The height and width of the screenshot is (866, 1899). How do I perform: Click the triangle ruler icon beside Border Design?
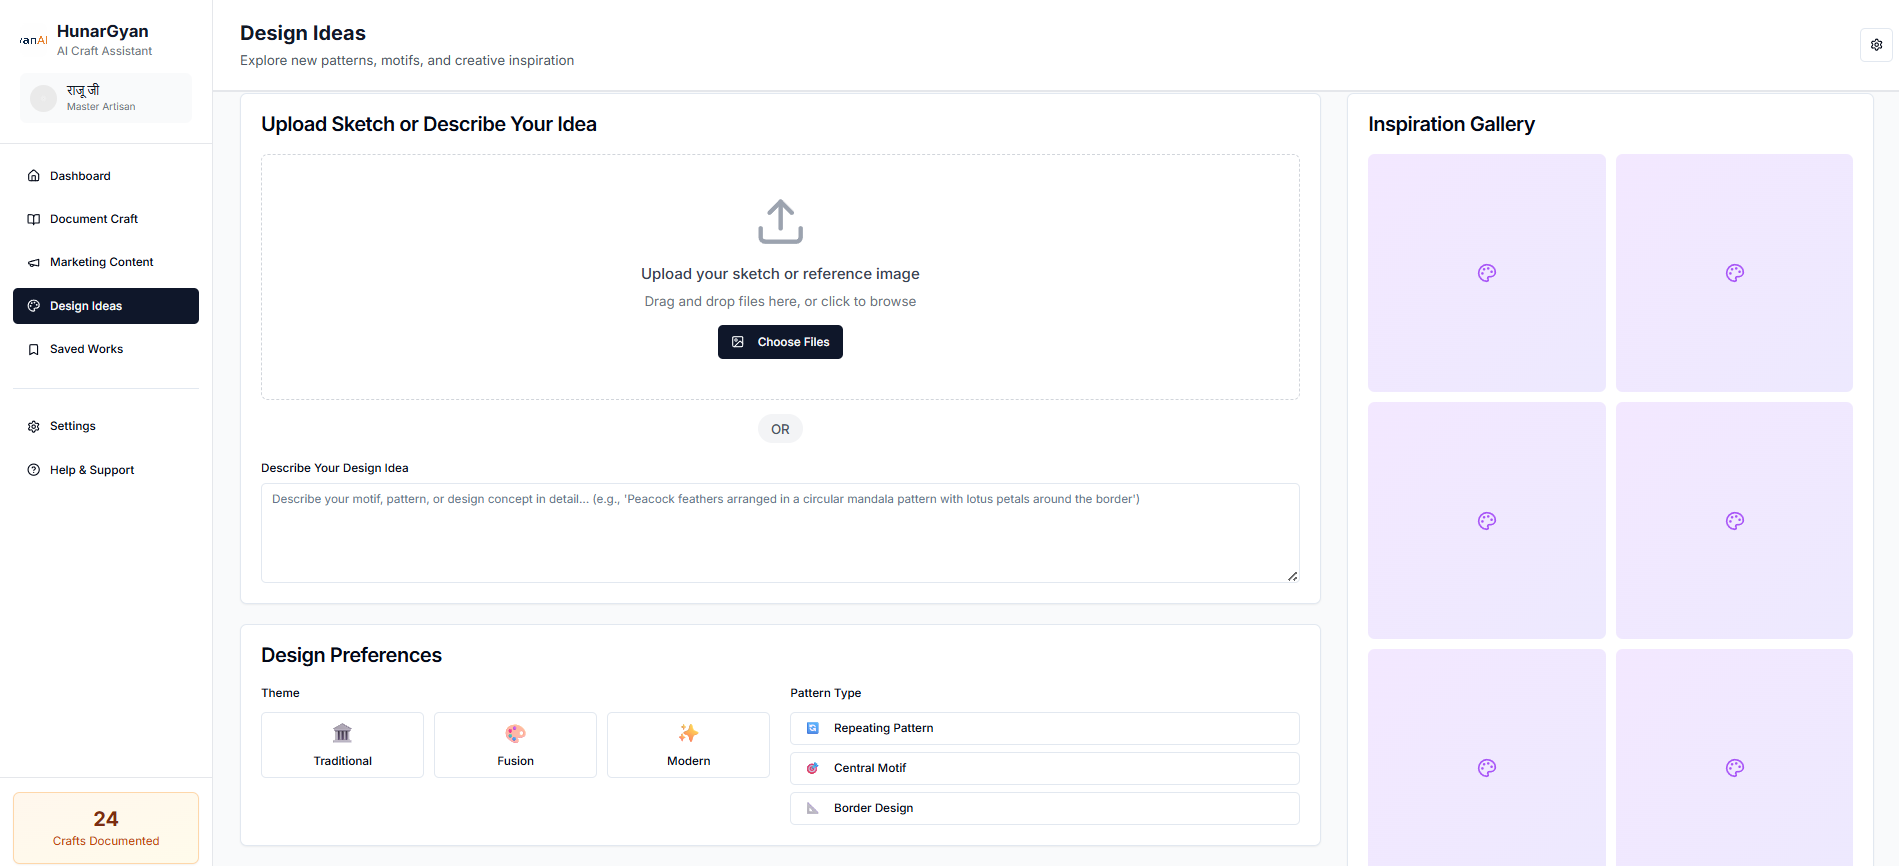813,808
